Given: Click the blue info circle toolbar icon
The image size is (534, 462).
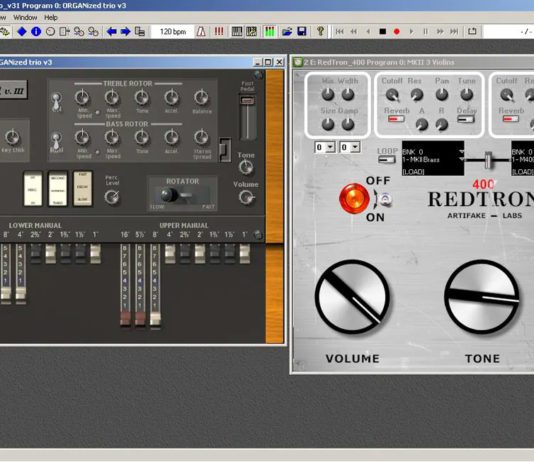Looking at the screenshot, I should [36, 32].
